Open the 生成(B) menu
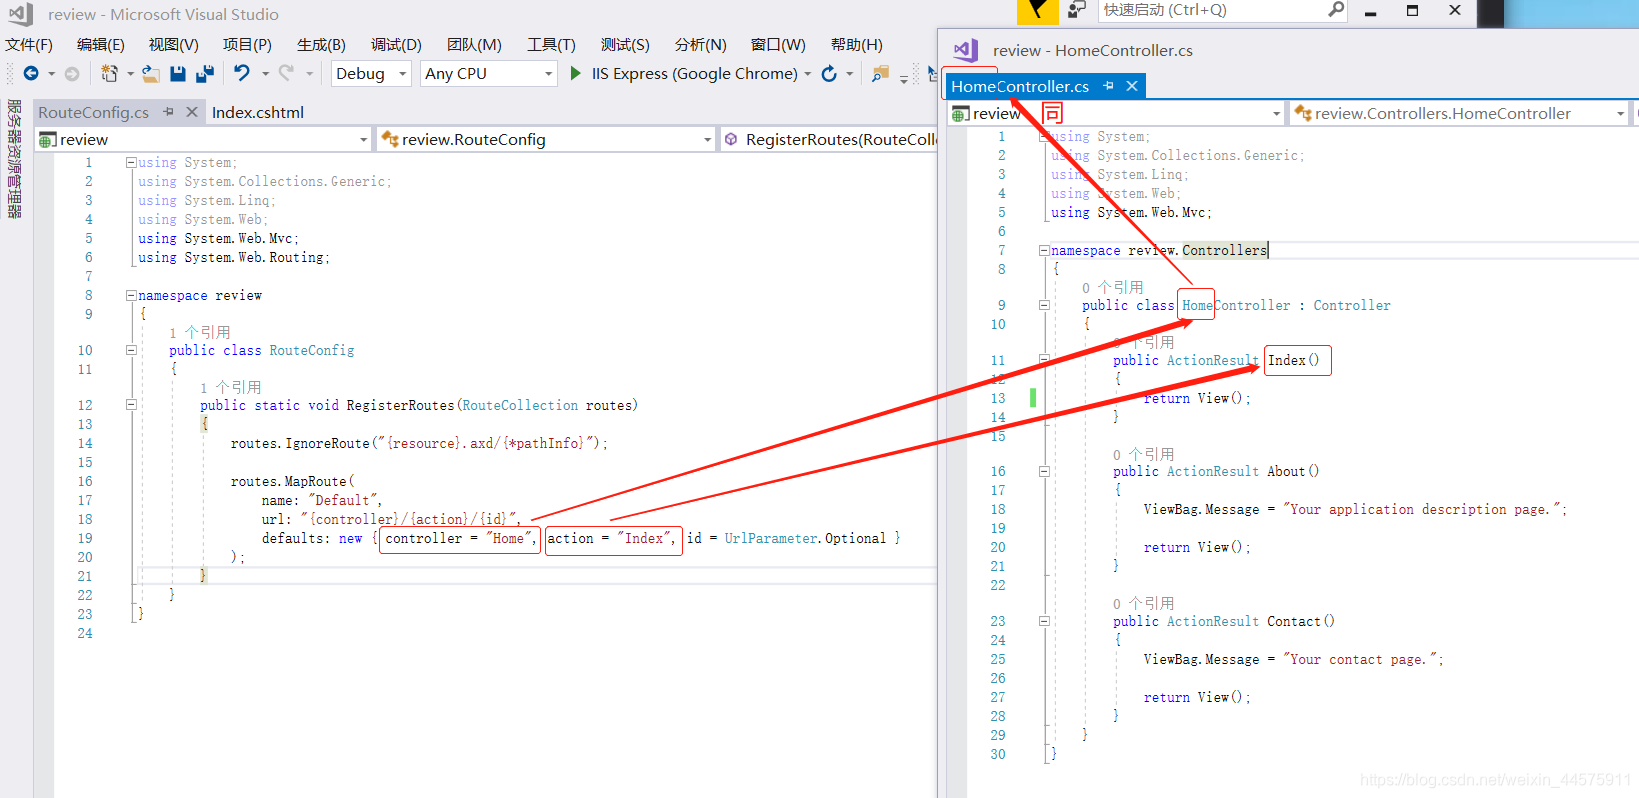This screenshot has height=798, width=1639. [x=321, y=45]
